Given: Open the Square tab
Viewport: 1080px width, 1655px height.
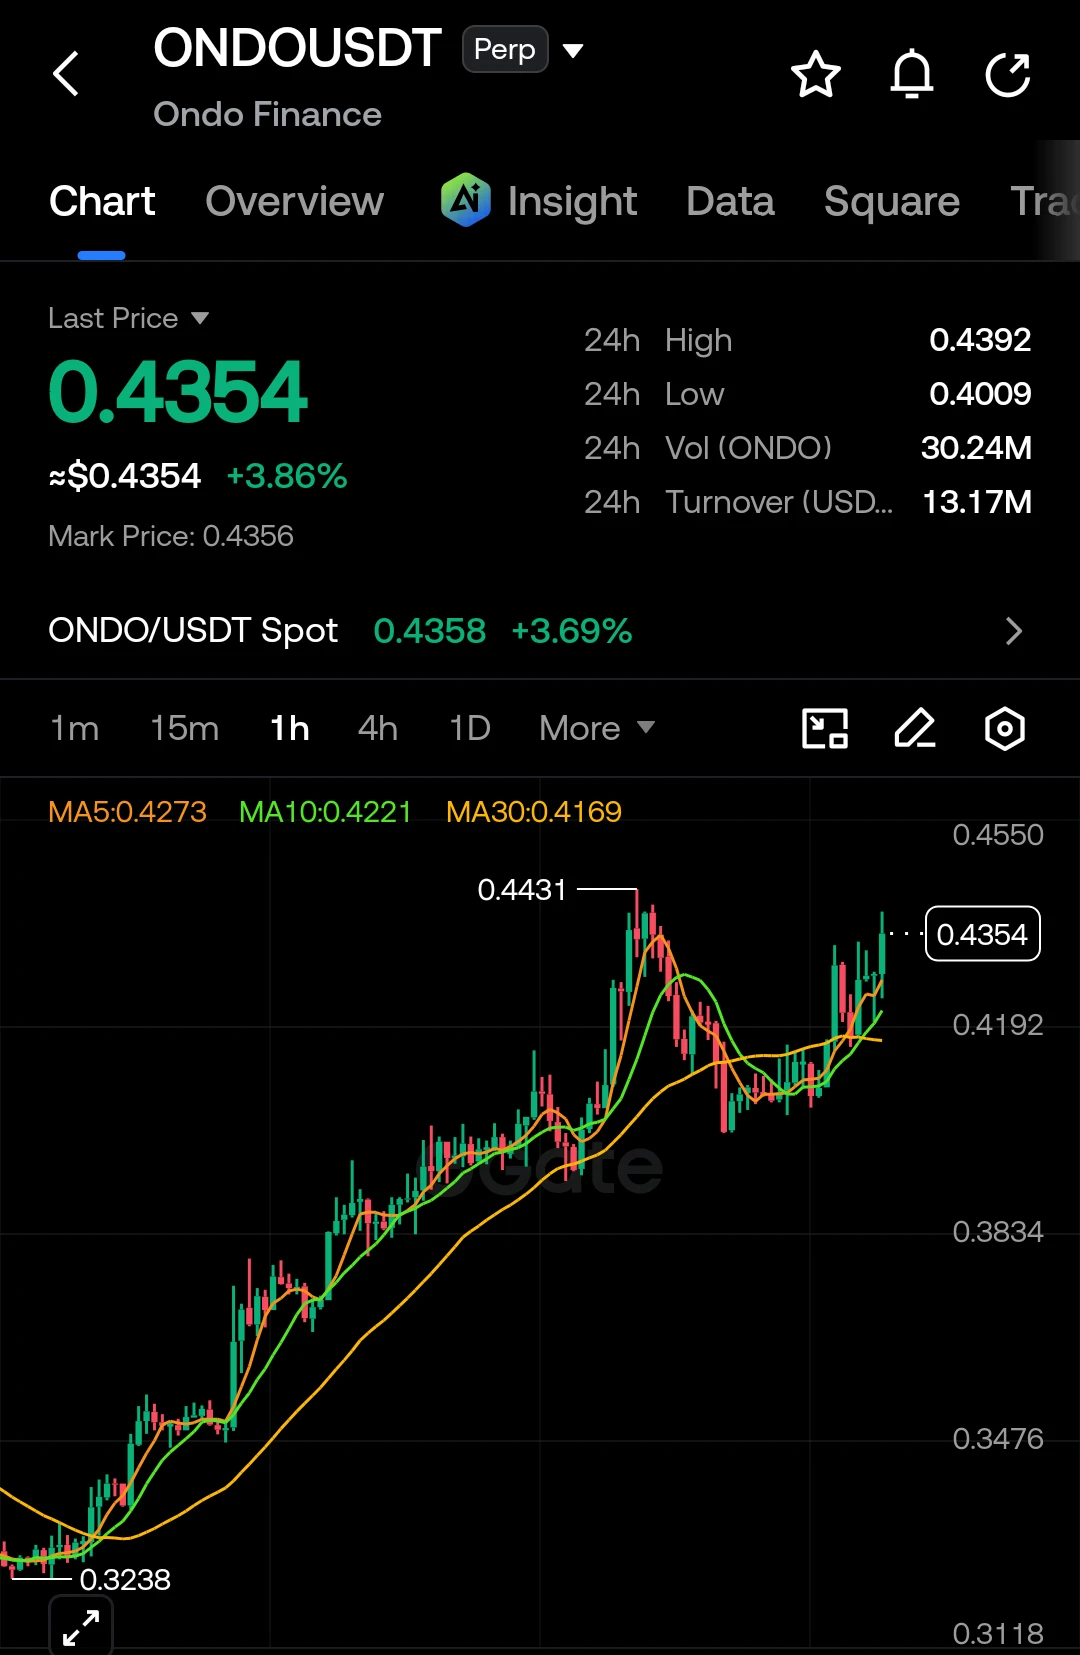Looking at the screenshot, I should click(x=892, y=201).
